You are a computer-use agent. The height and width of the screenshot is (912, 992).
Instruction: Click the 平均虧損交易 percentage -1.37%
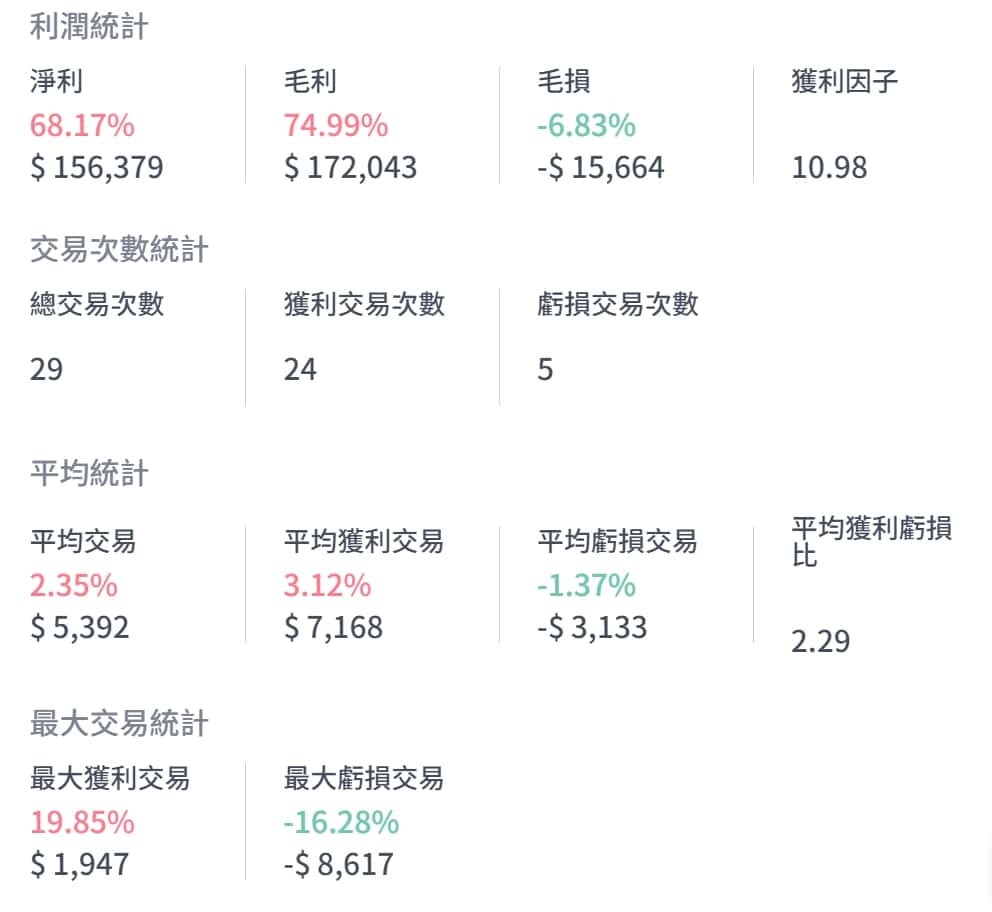[x=586, y=585]
